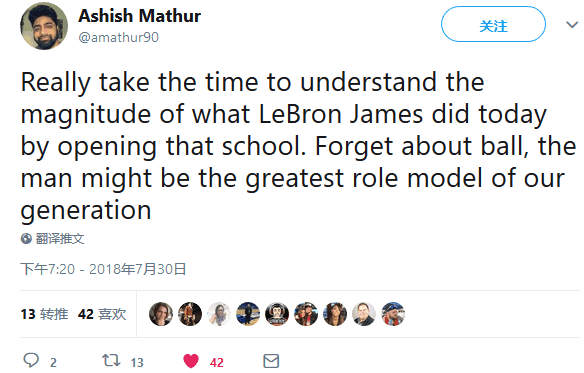
Task: Open the fifth liker avatar with headphones
Action: coord(277,314)
